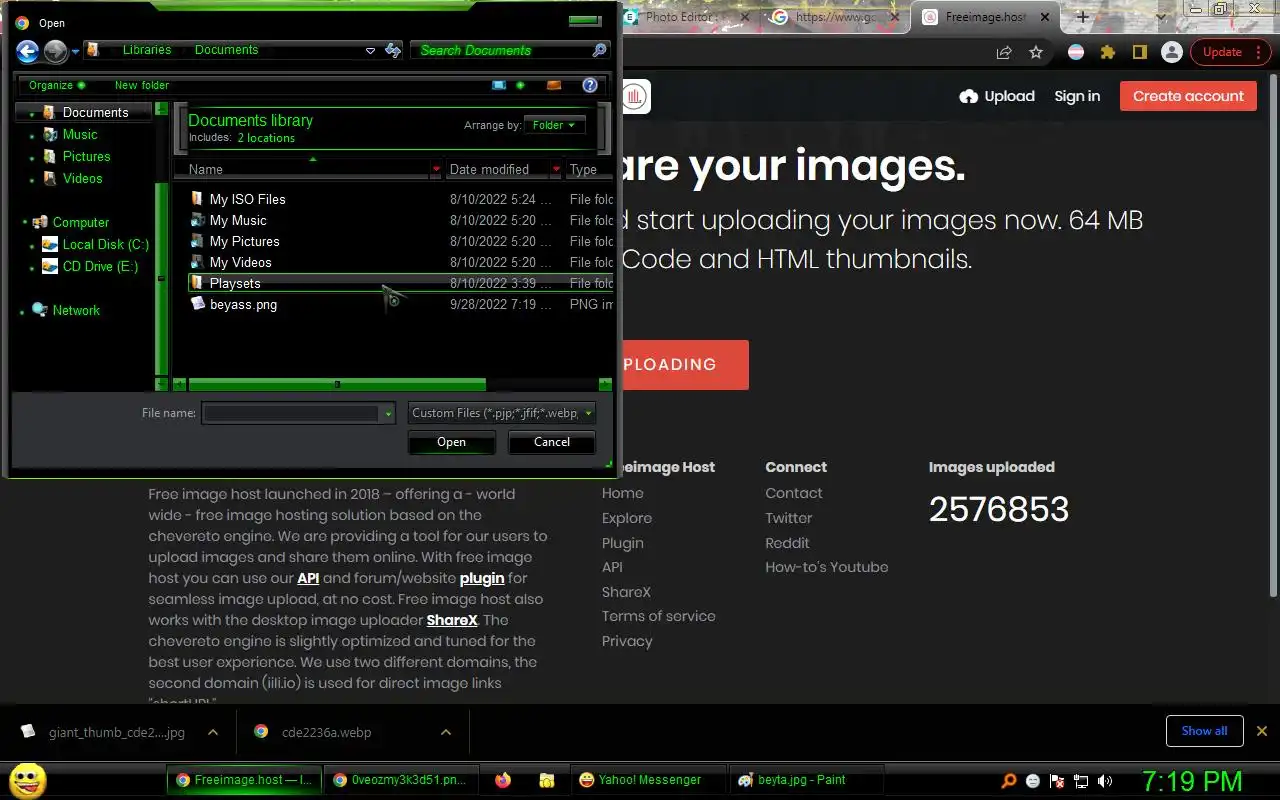Open the recent pages dropdown next to Forward
Viewport: 1280px width, 800px height.
[75, 52]
